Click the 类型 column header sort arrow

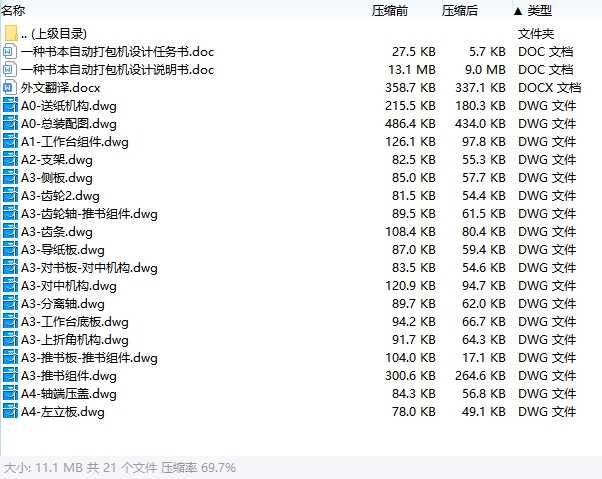tap(518, 12)
